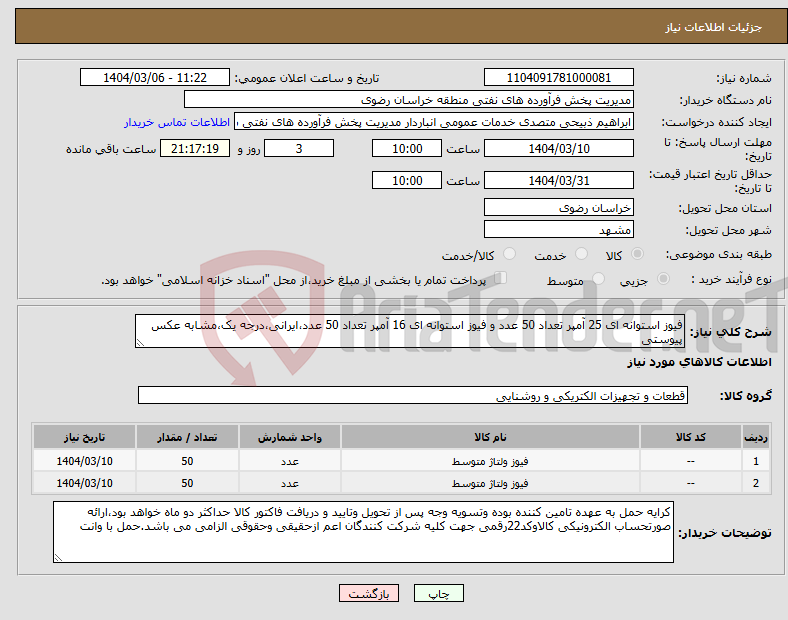Click the quantity 50 in row 2
Viewport: 788px width, 620px height.
click(187, 483)
